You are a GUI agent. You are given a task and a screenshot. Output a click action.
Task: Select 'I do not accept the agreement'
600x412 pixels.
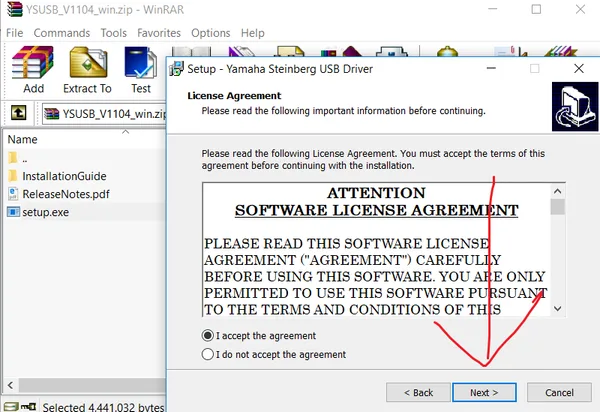coord(207,354)
